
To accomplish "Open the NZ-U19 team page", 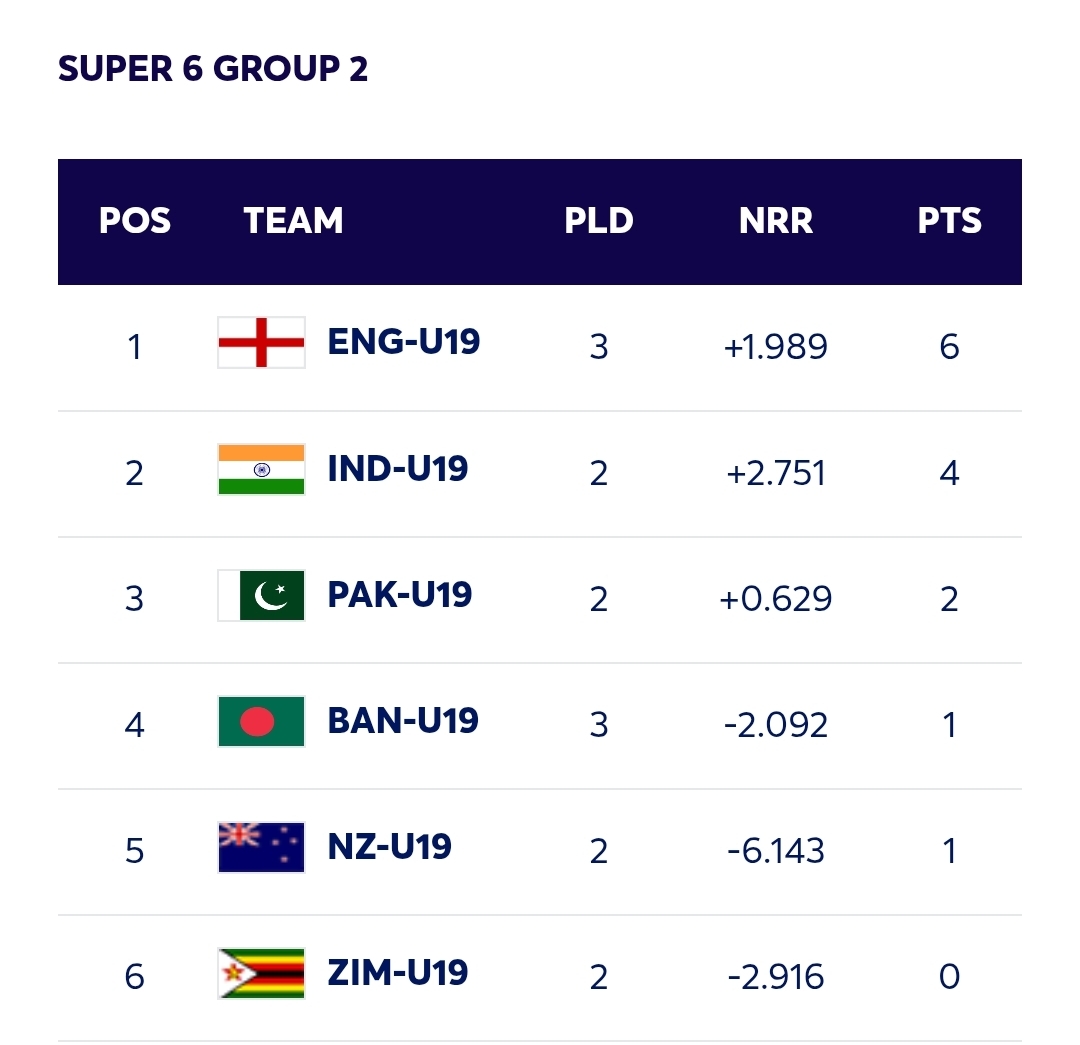I will [390, 846].
